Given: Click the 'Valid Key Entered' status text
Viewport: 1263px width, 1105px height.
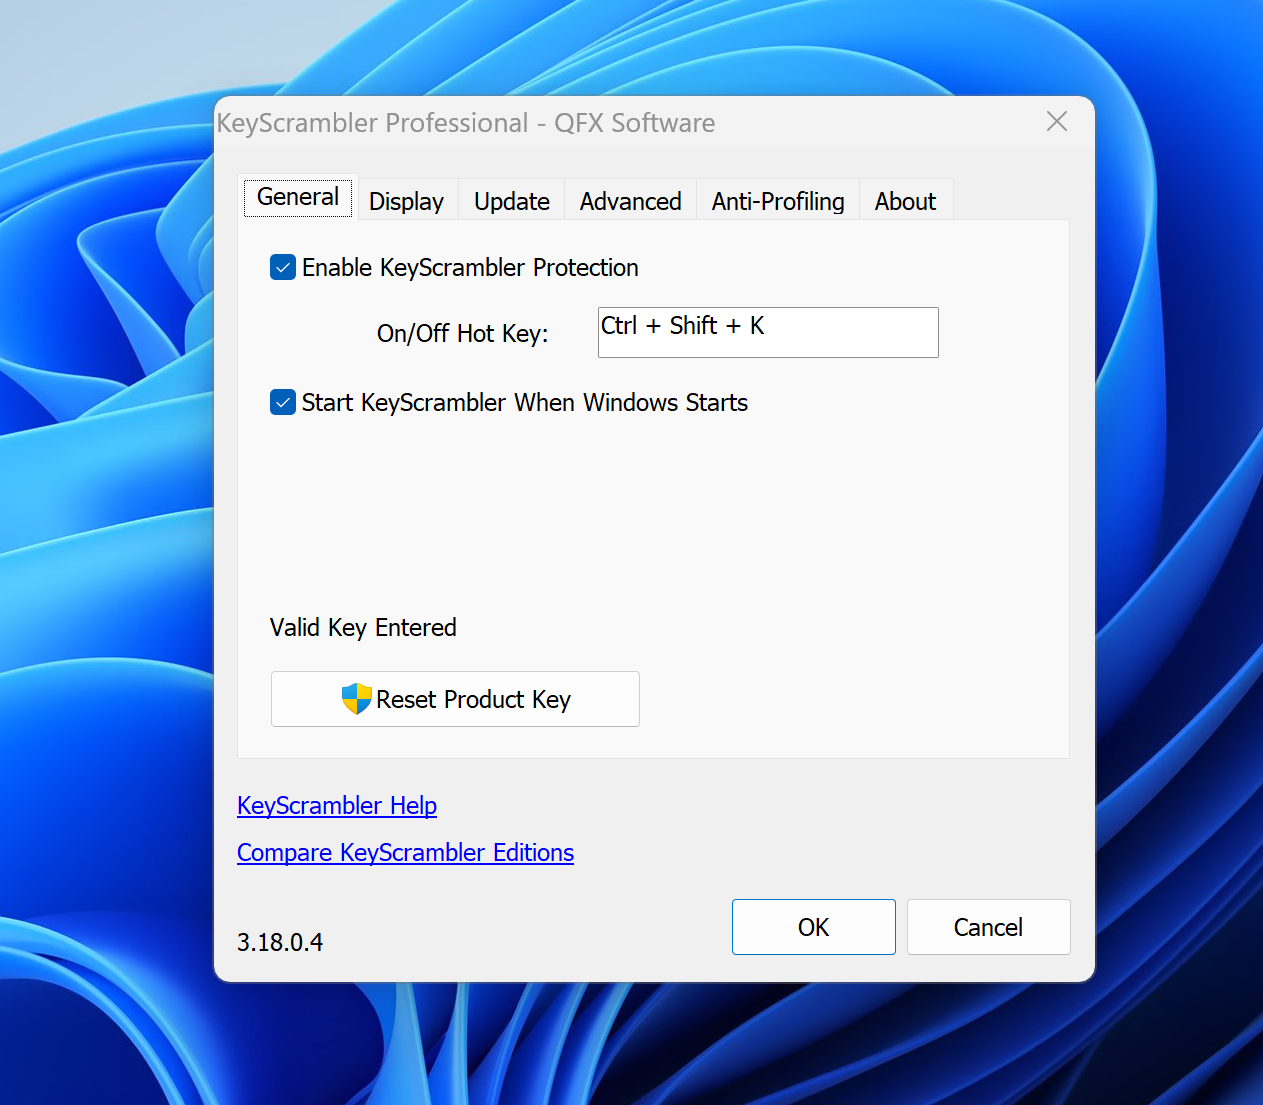Looking at the screenshot, I should coord(363,627).
